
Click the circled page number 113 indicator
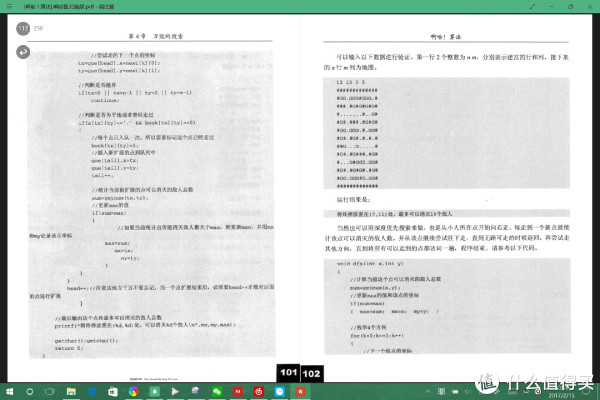click(23, 28)
